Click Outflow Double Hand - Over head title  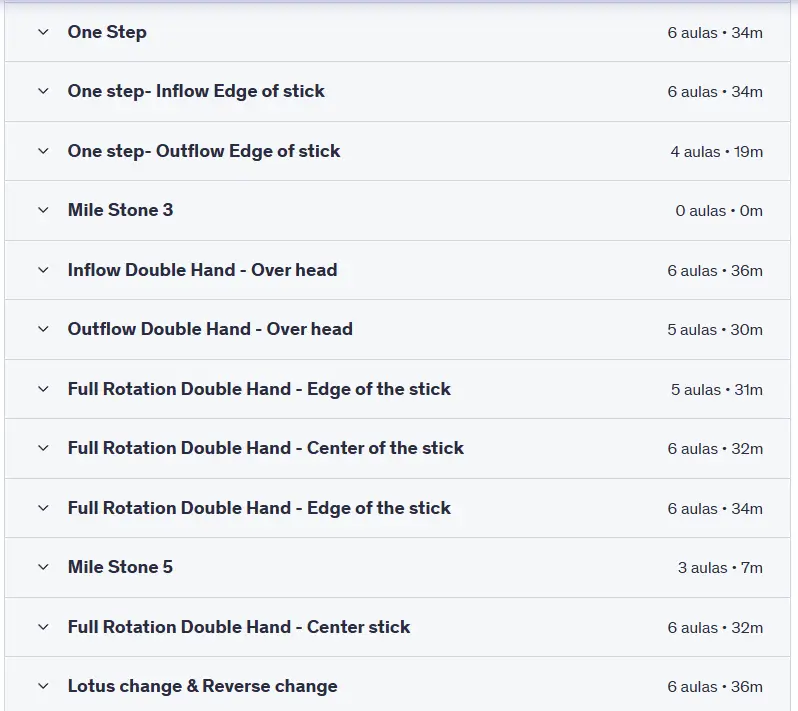click(210, 329)
